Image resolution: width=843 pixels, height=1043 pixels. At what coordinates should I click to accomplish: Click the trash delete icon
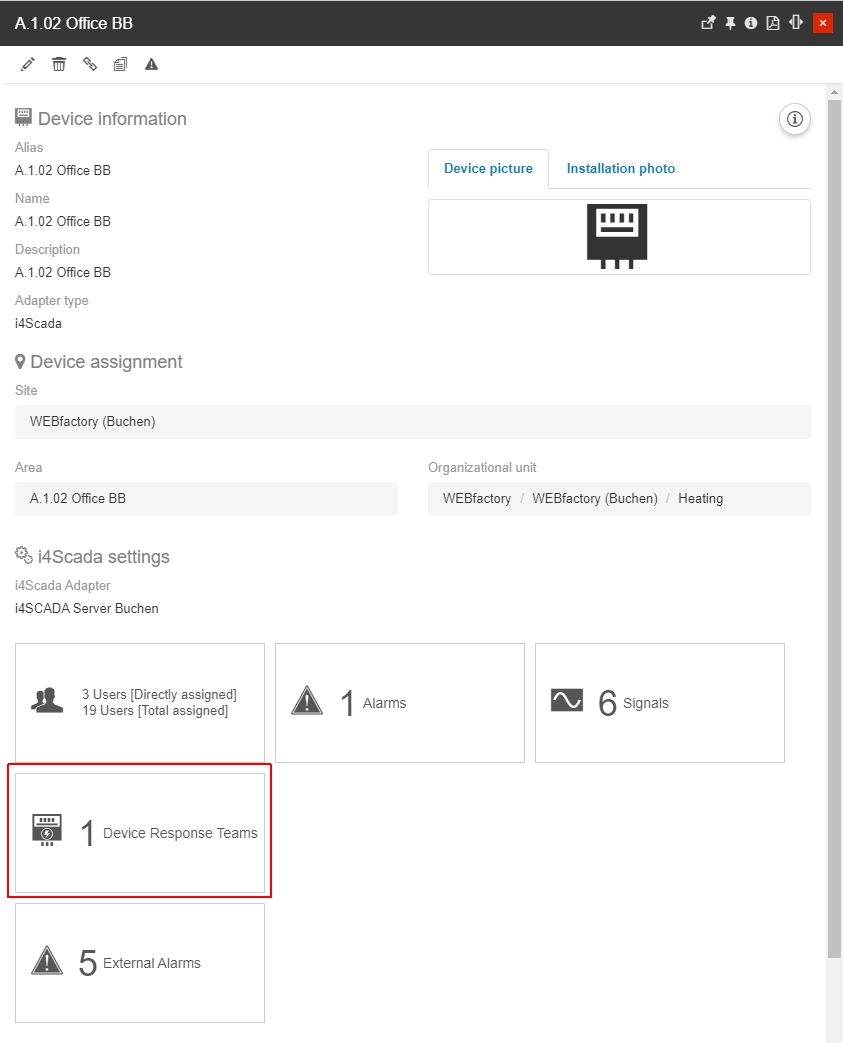point(59,64)
